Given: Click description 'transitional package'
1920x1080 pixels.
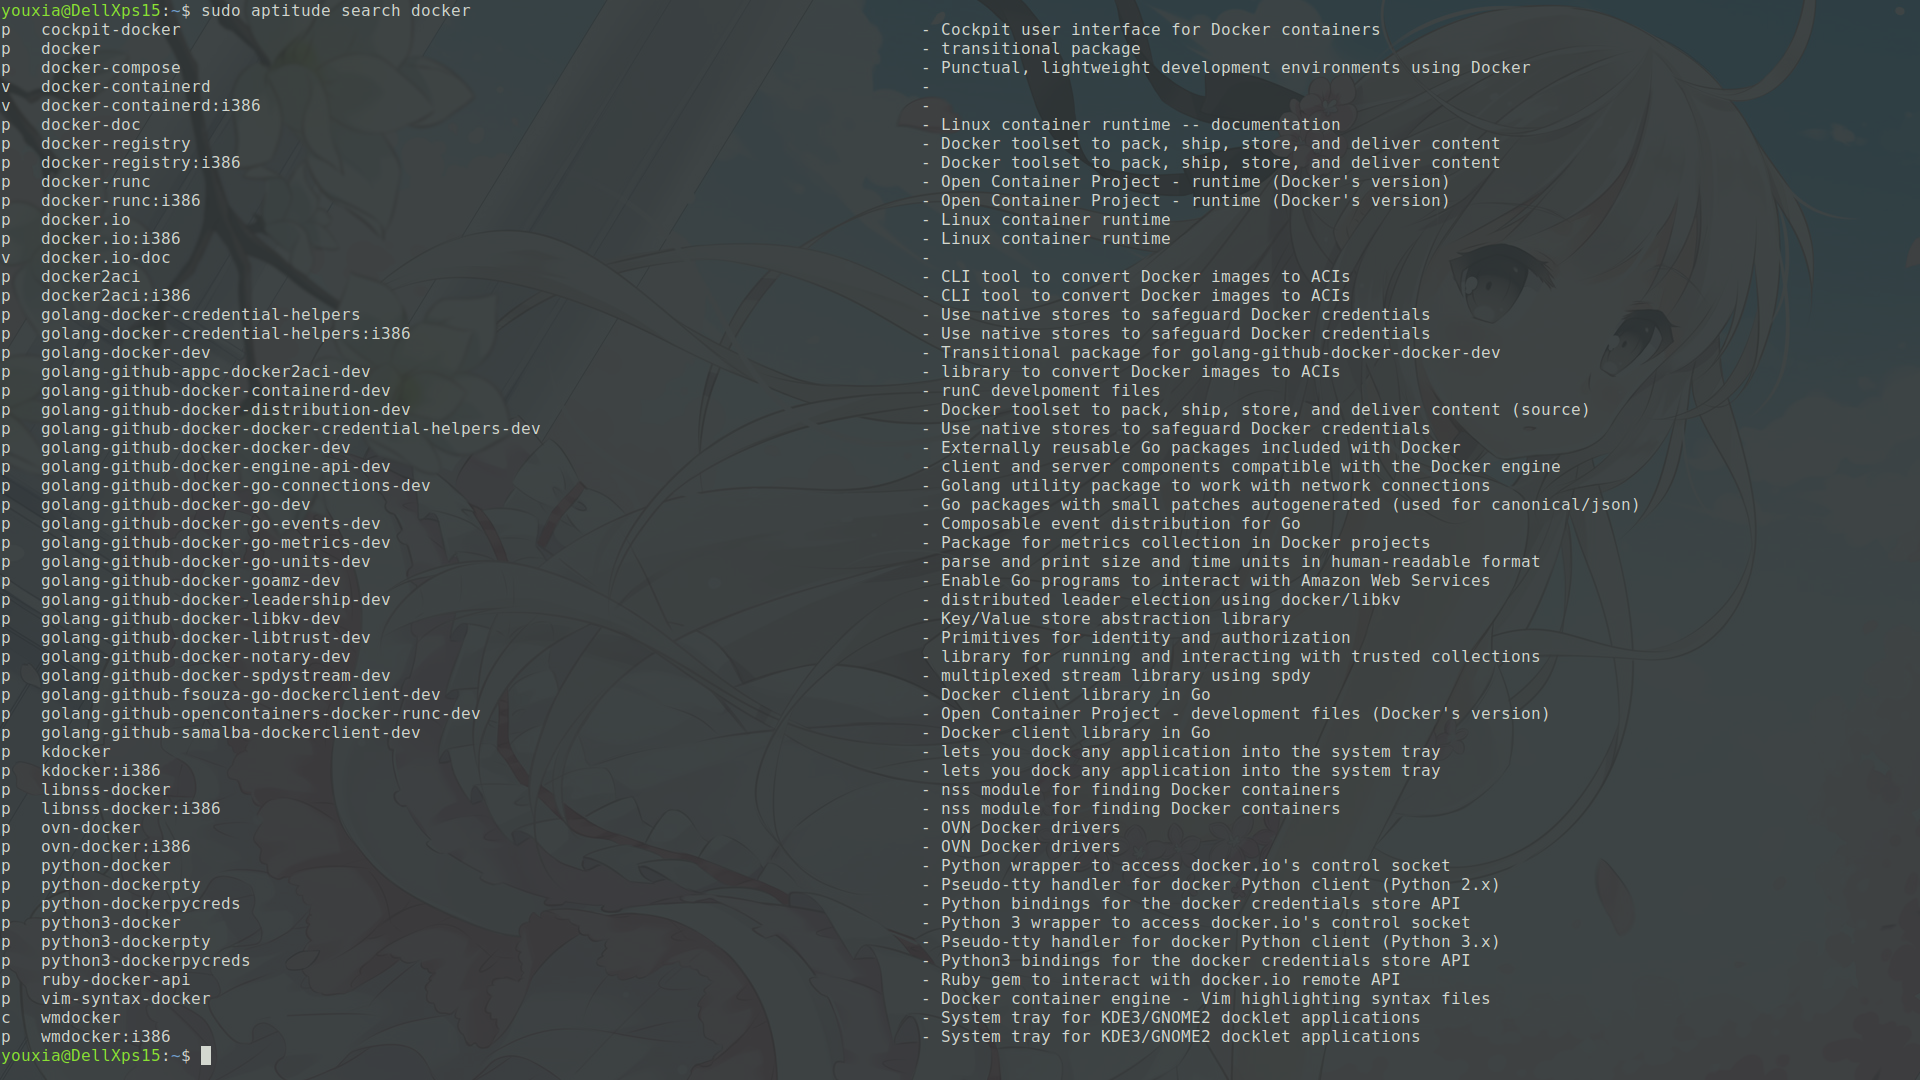Looking at the screenshot, I should point(1041,48).
